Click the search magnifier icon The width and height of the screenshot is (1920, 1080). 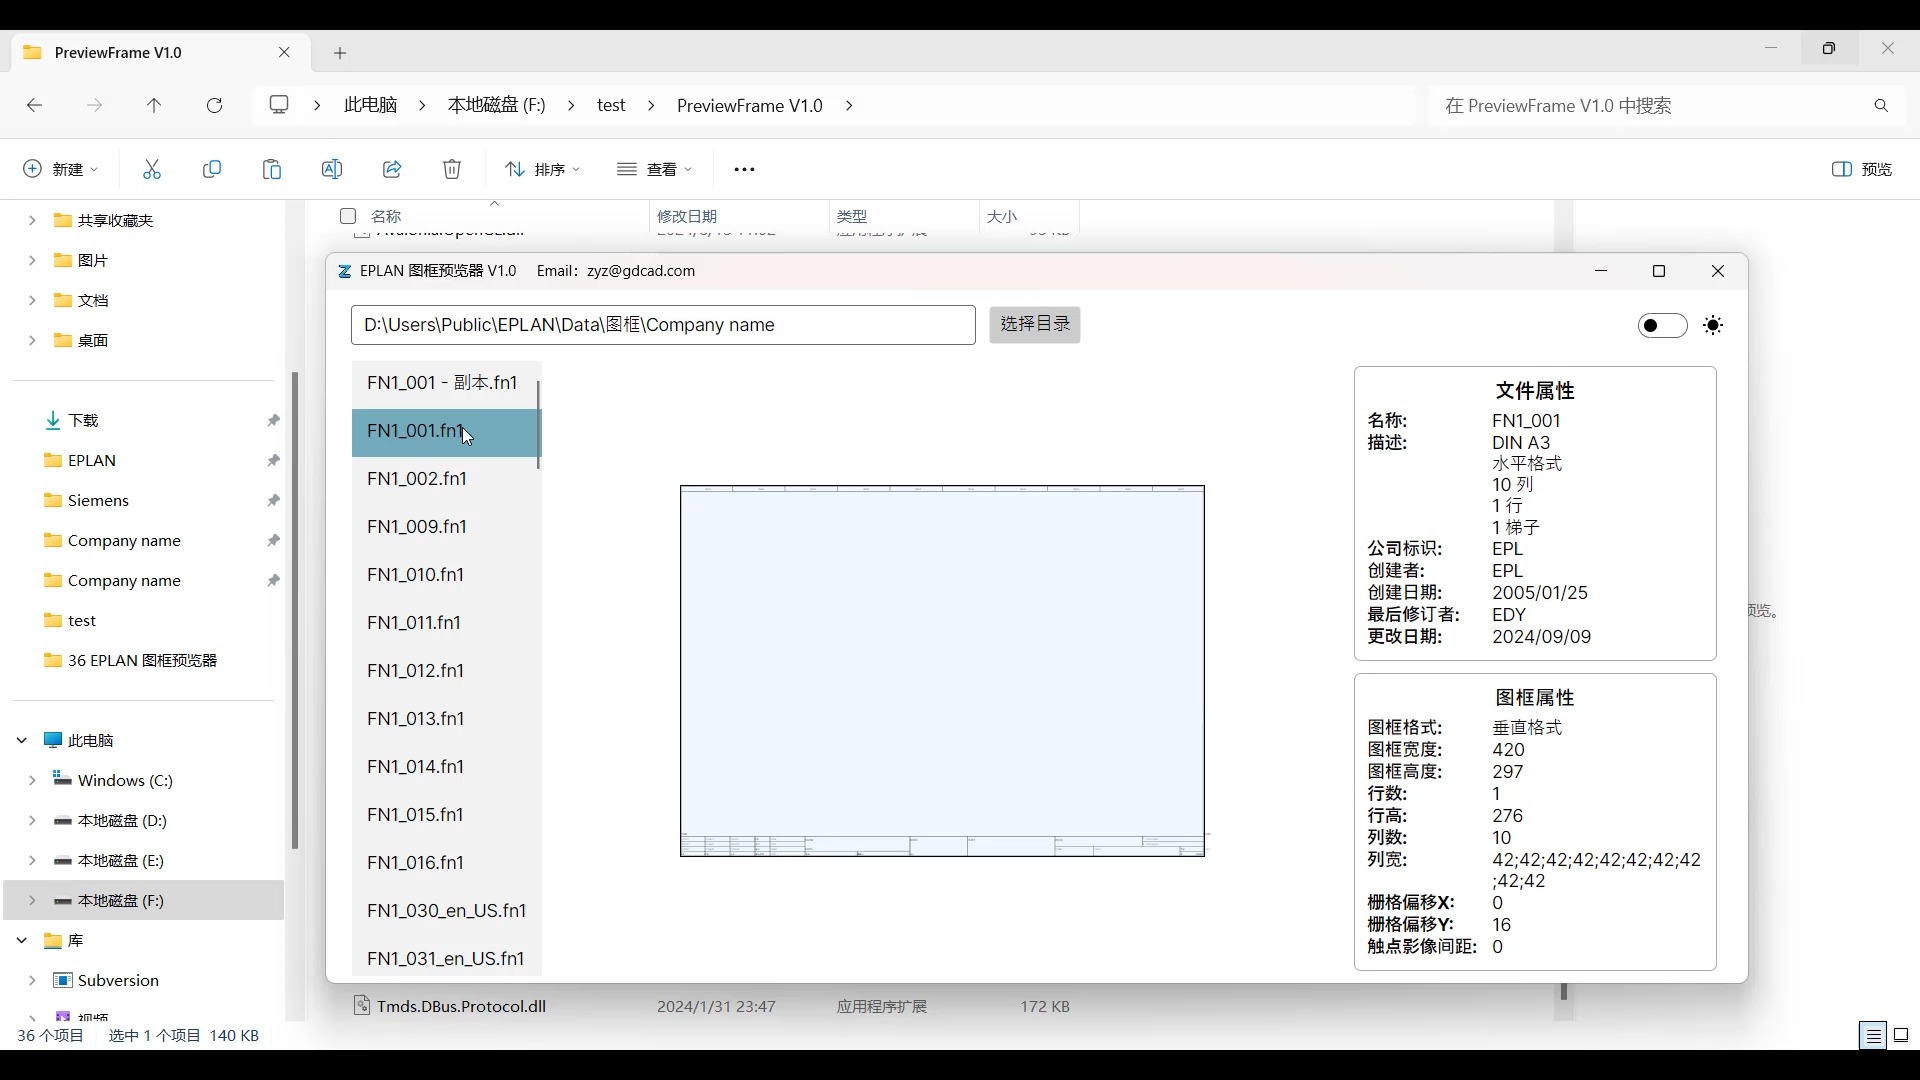click(x=1882, y=106)
